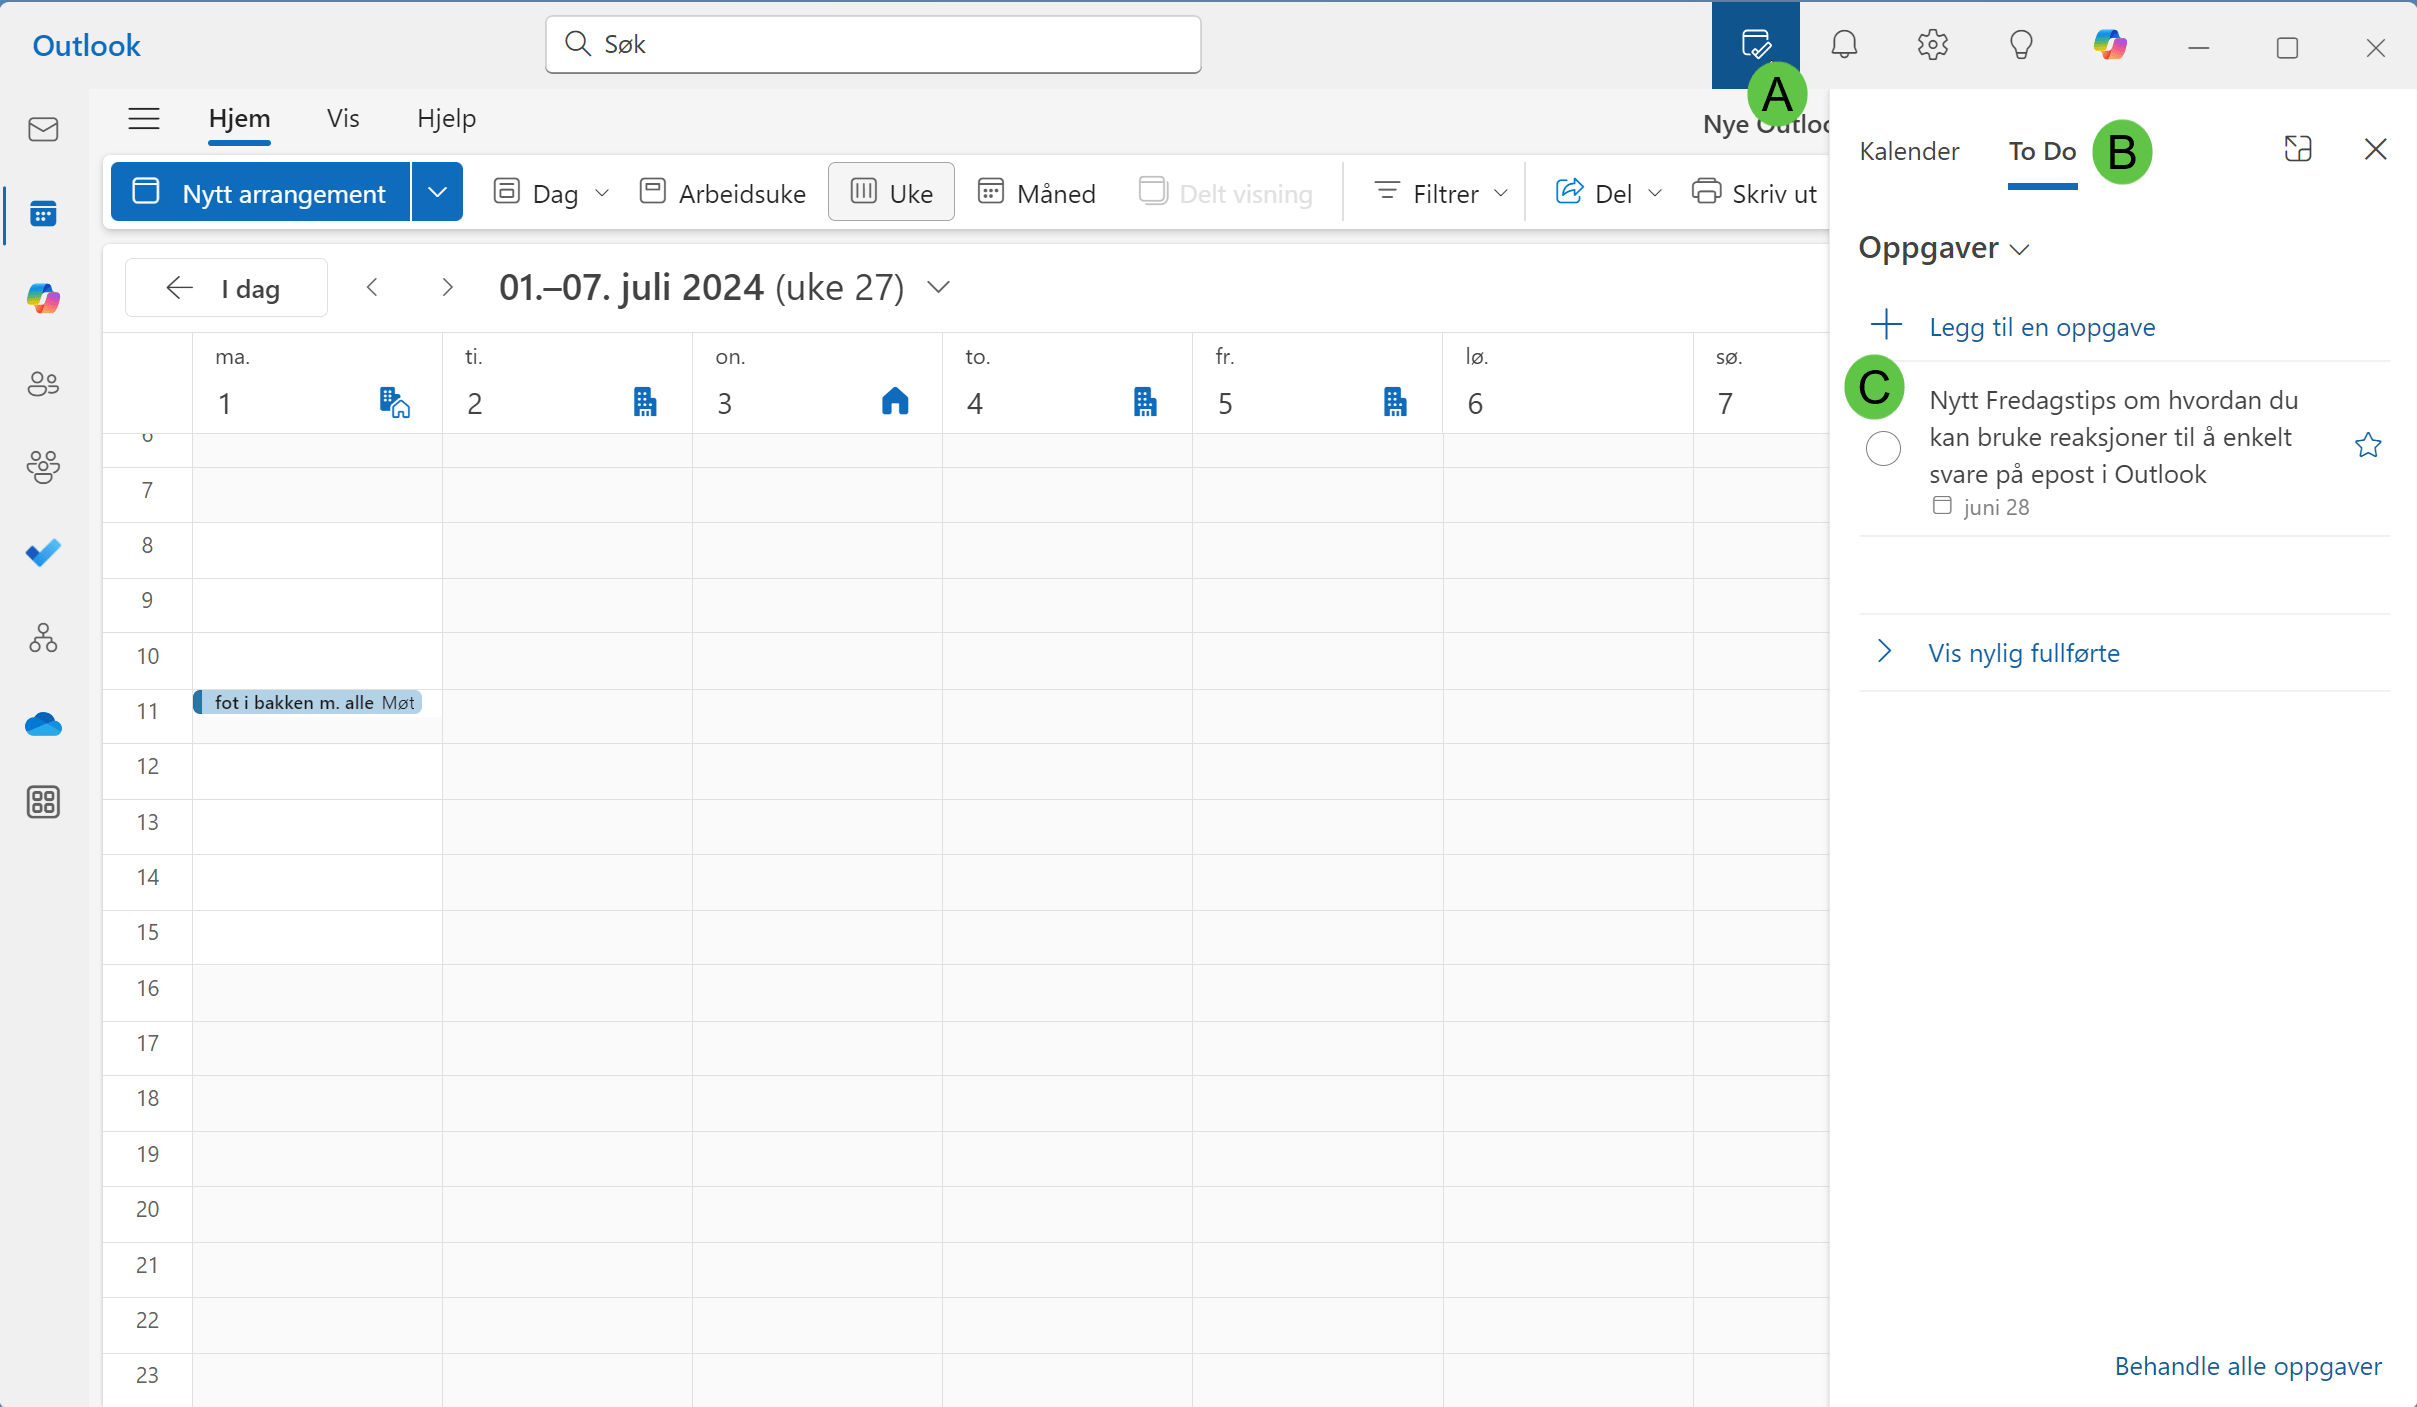This screenshot has height=1407, width=2417.
Task: Close the My Day pane
Action: click(2375, 149)
